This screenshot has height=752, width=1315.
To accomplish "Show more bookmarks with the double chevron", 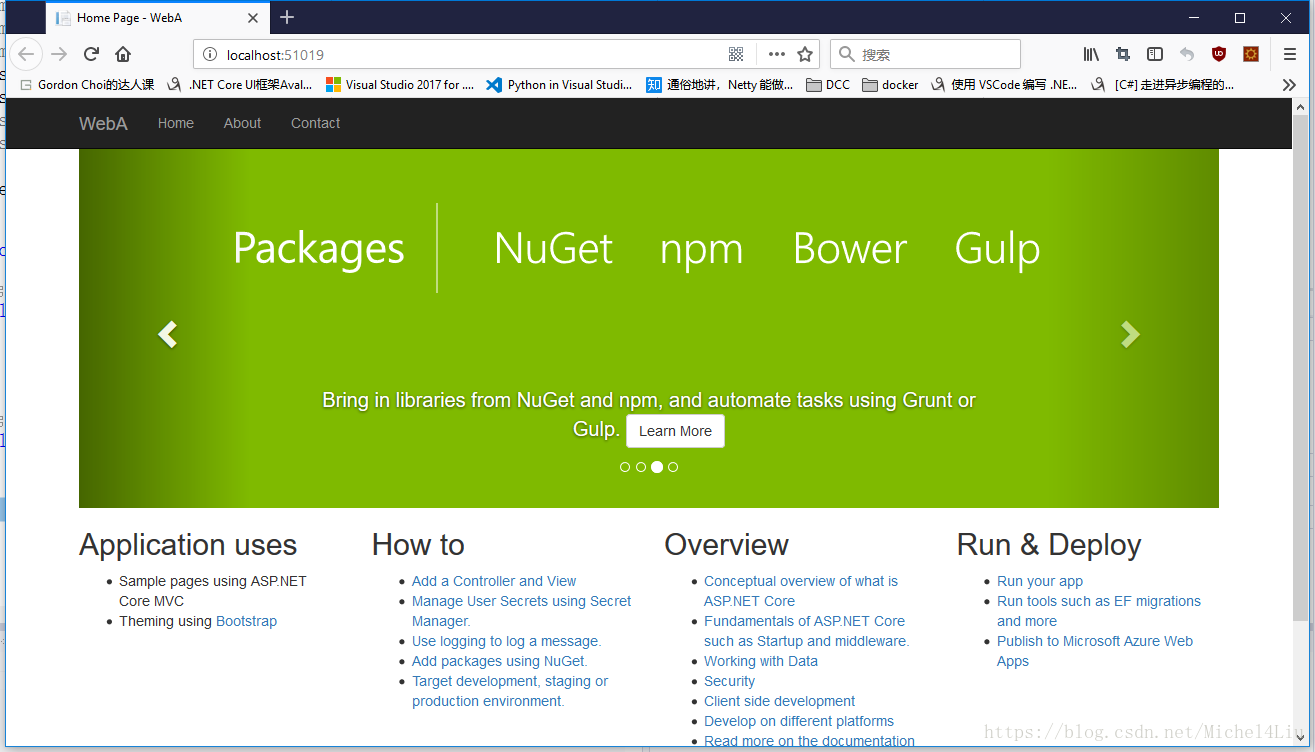I will point(1289,85).
